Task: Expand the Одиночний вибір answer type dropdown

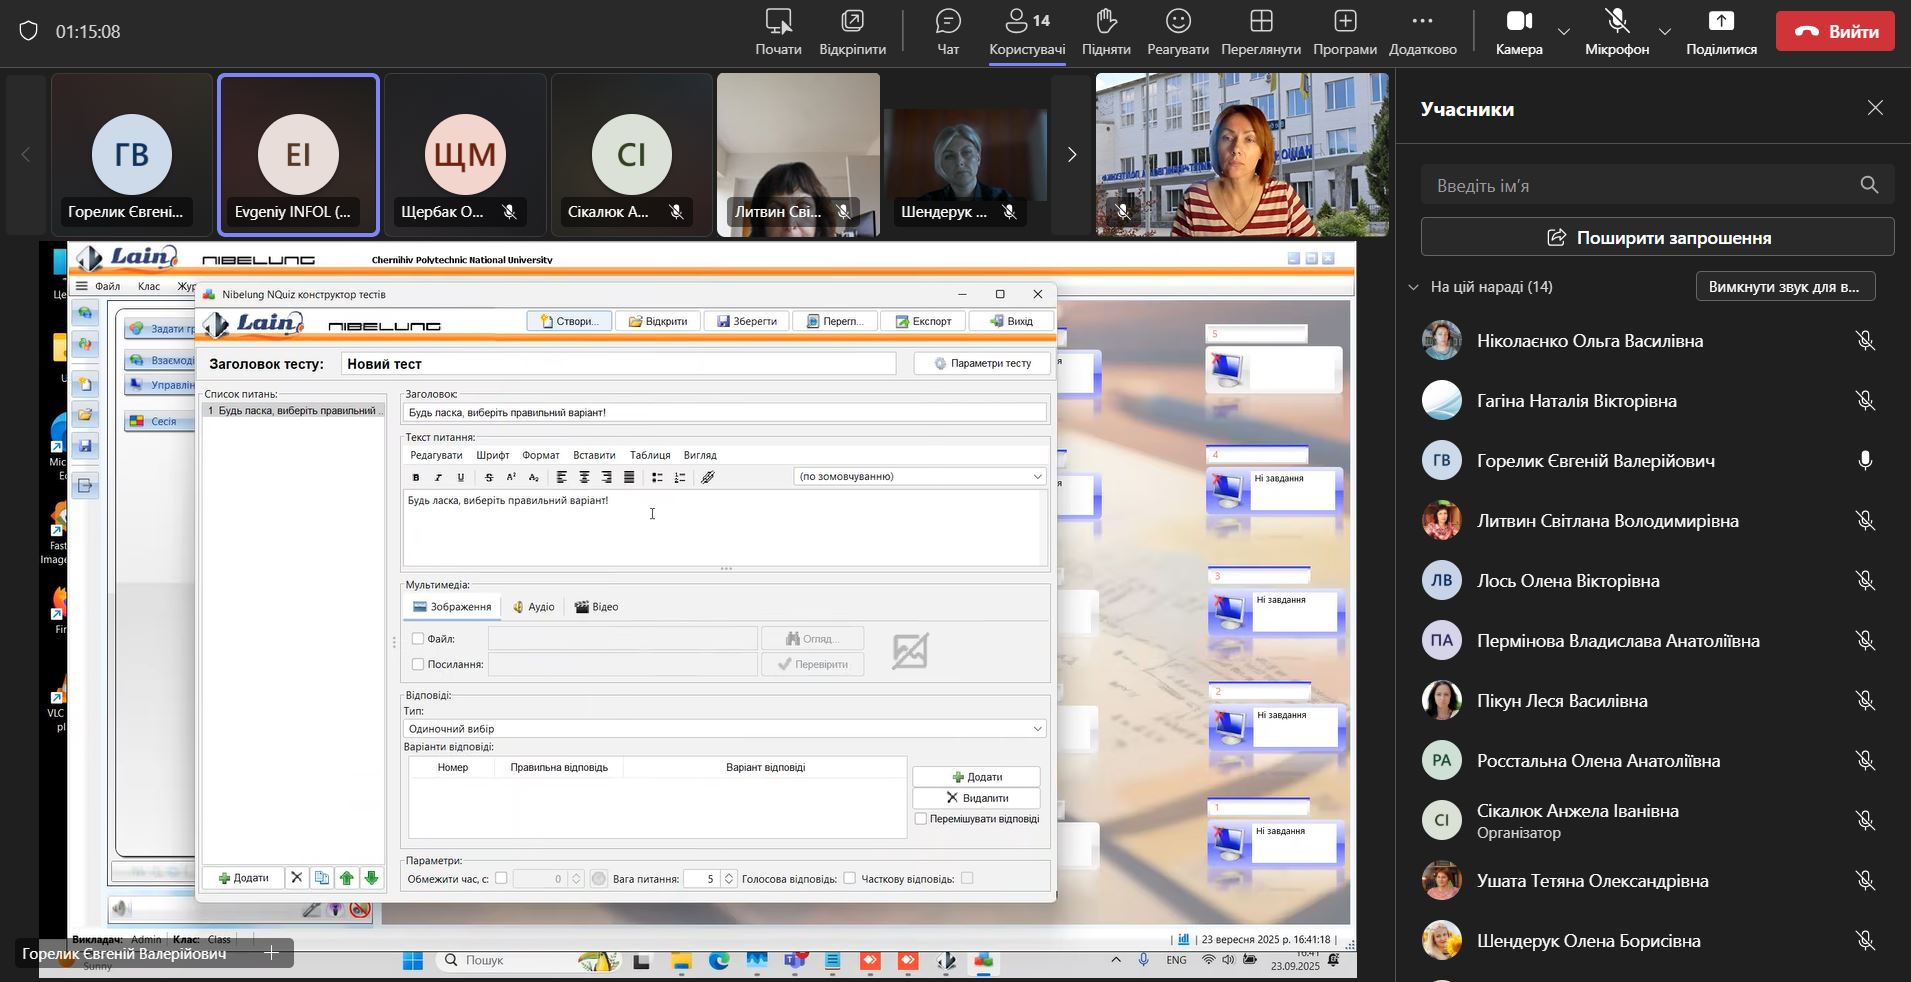Action: (1036, 729)
